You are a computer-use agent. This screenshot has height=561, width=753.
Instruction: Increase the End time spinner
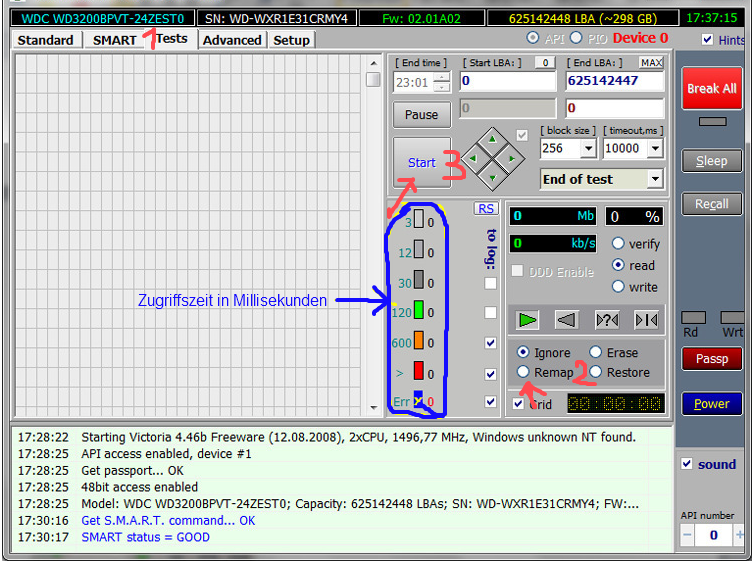pyautogui.click(x=441, y=77)
